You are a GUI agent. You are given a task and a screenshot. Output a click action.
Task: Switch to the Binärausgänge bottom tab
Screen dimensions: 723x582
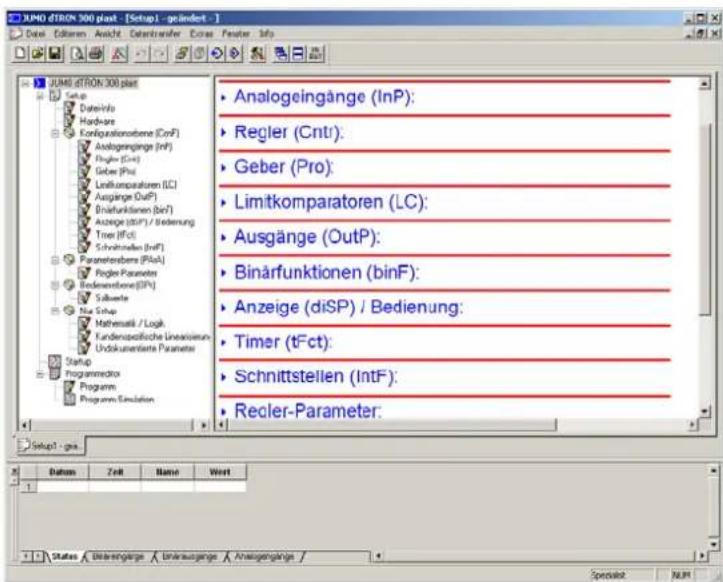[190, 557]
